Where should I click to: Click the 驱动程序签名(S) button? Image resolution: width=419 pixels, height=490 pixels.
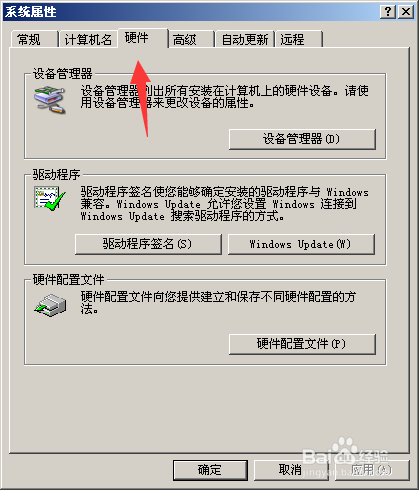point(148,244)
